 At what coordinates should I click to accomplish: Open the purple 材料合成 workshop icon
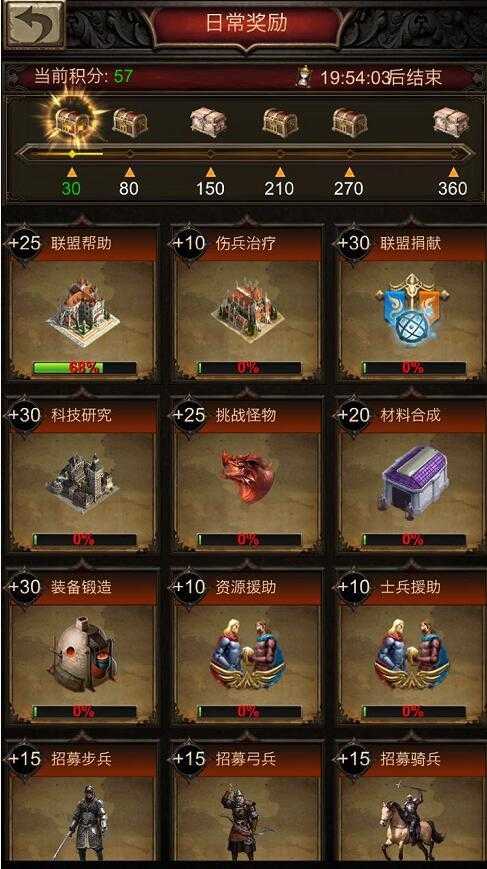pos(413,481)
